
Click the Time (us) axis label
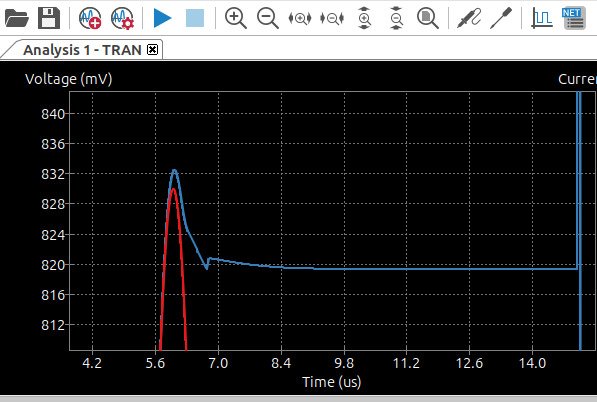point(332,382)
